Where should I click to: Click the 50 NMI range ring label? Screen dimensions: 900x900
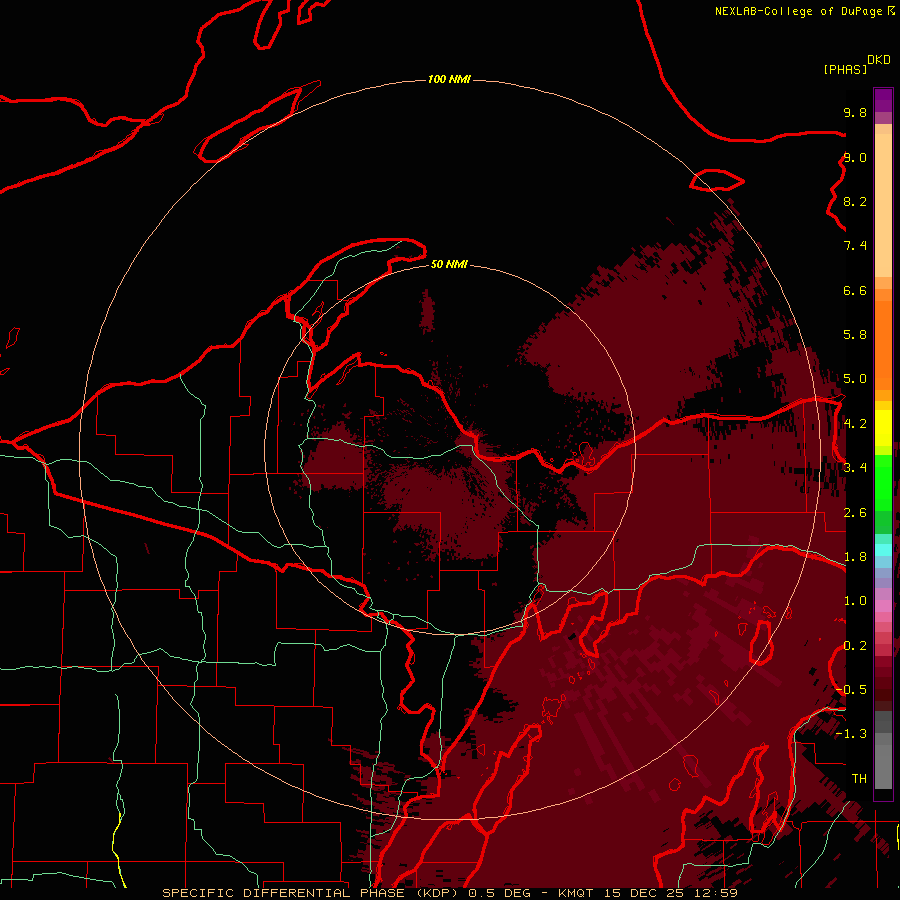pyautogui.click(x=449, y=265)
